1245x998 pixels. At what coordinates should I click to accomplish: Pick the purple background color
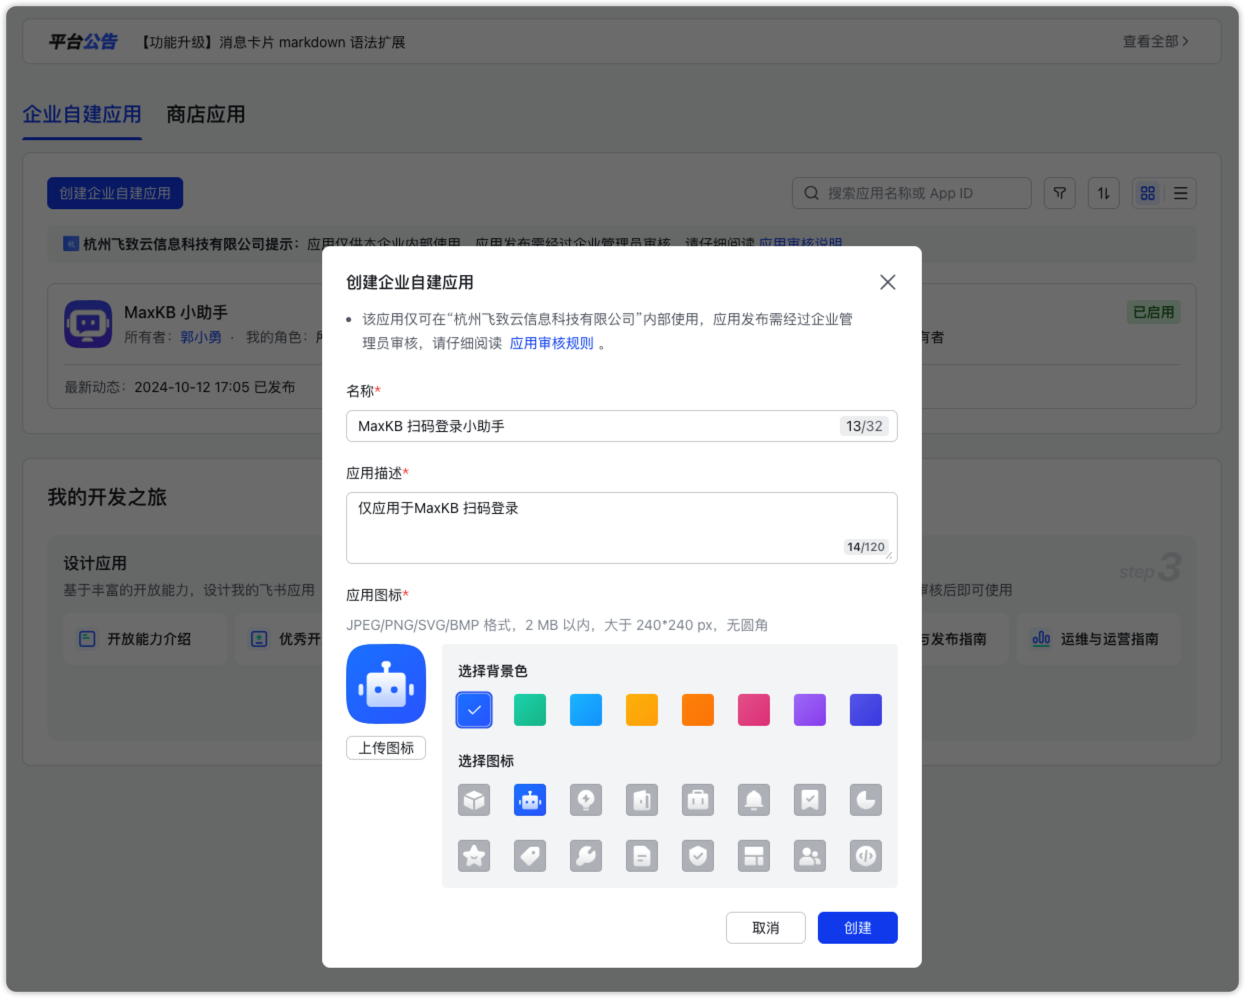(x=810, y=710)
